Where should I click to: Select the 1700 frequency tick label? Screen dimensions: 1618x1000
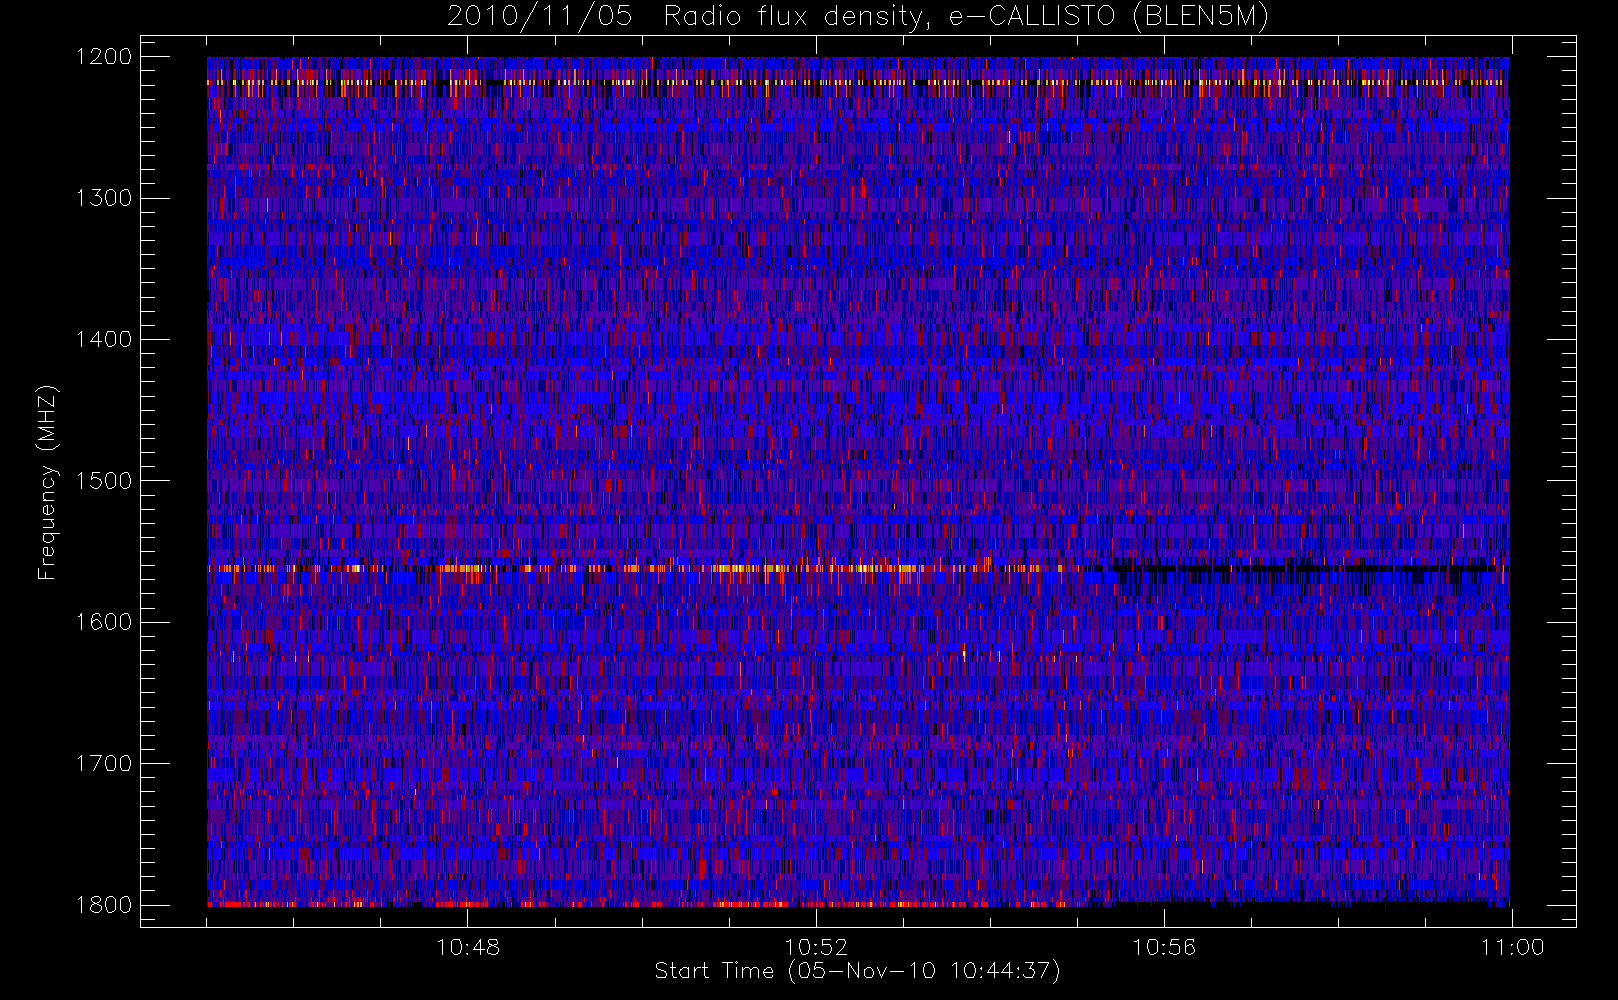click(x=104, y=764)
